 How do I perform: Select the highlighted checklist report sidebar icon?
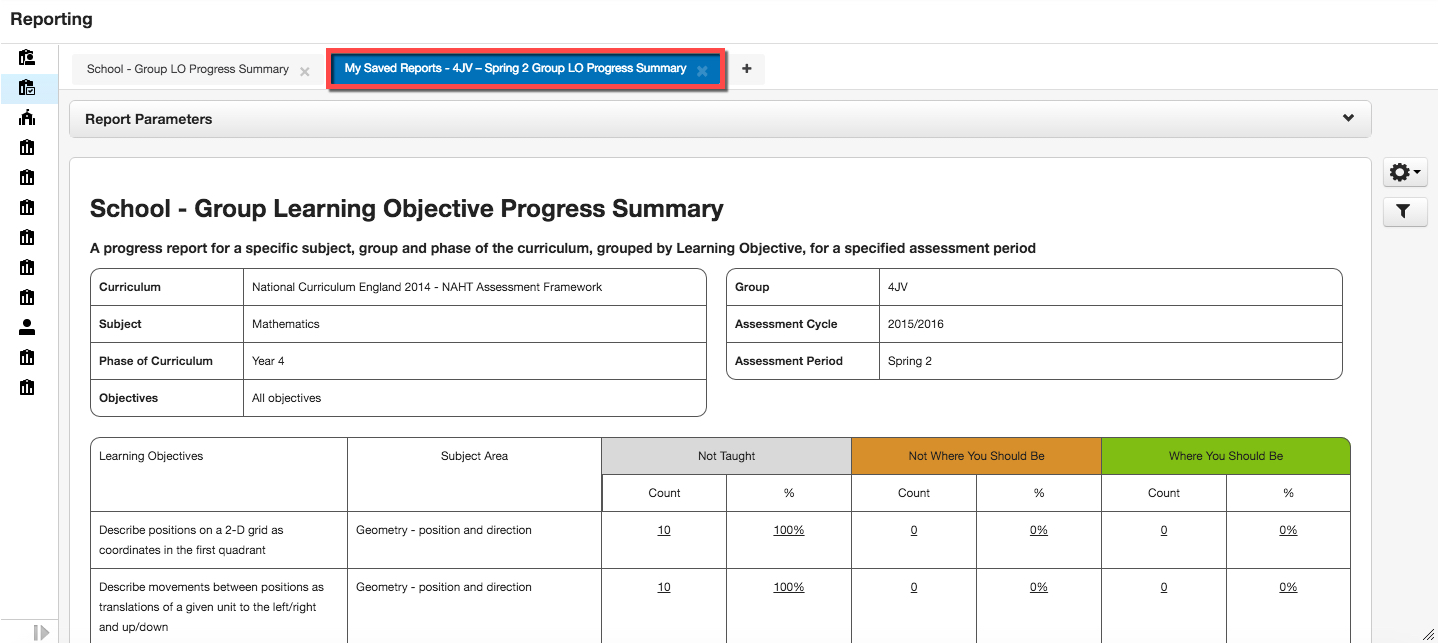click(x=27, y=88)
